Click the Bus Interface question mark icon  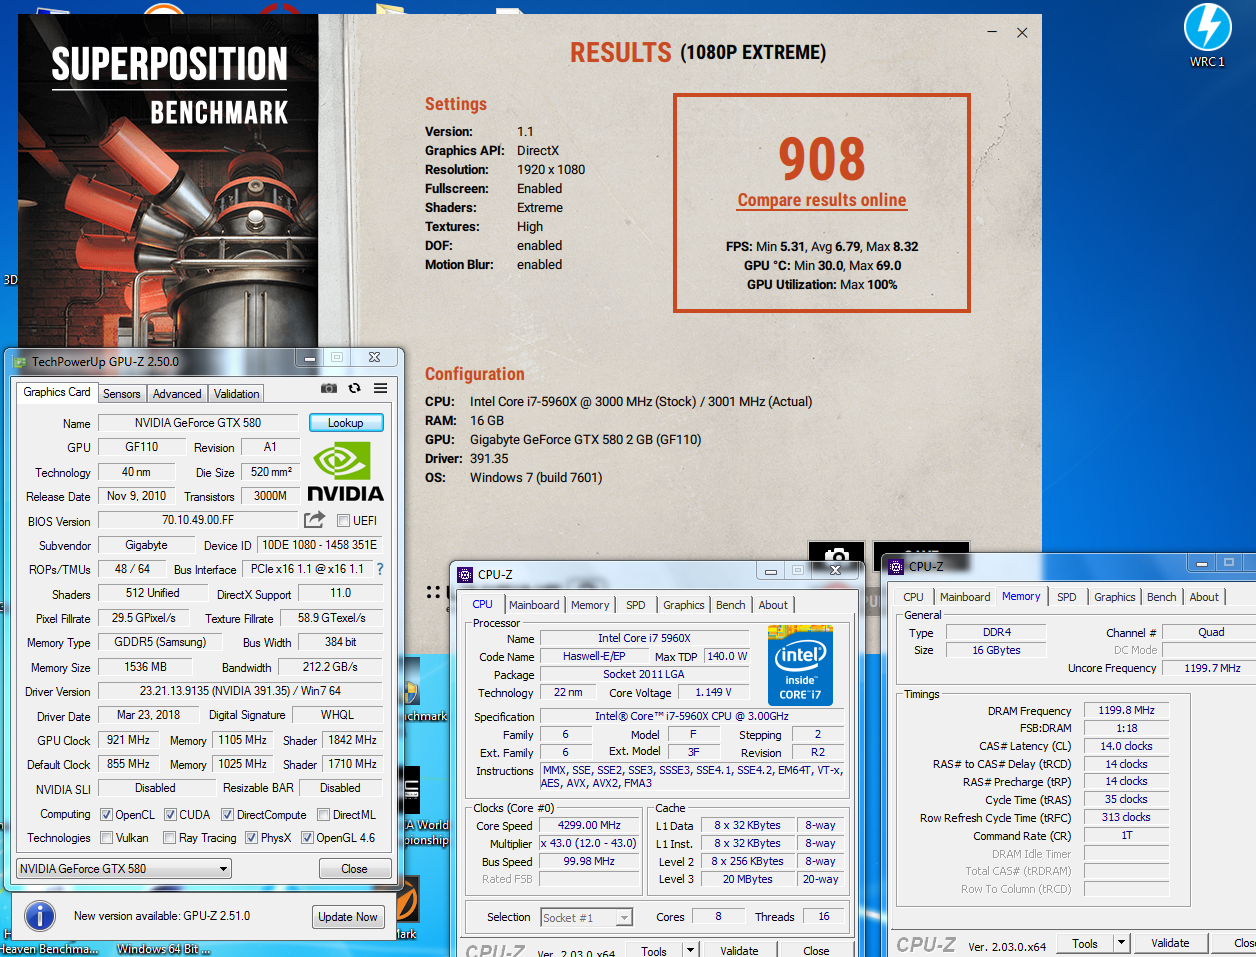tap(380, 569)
